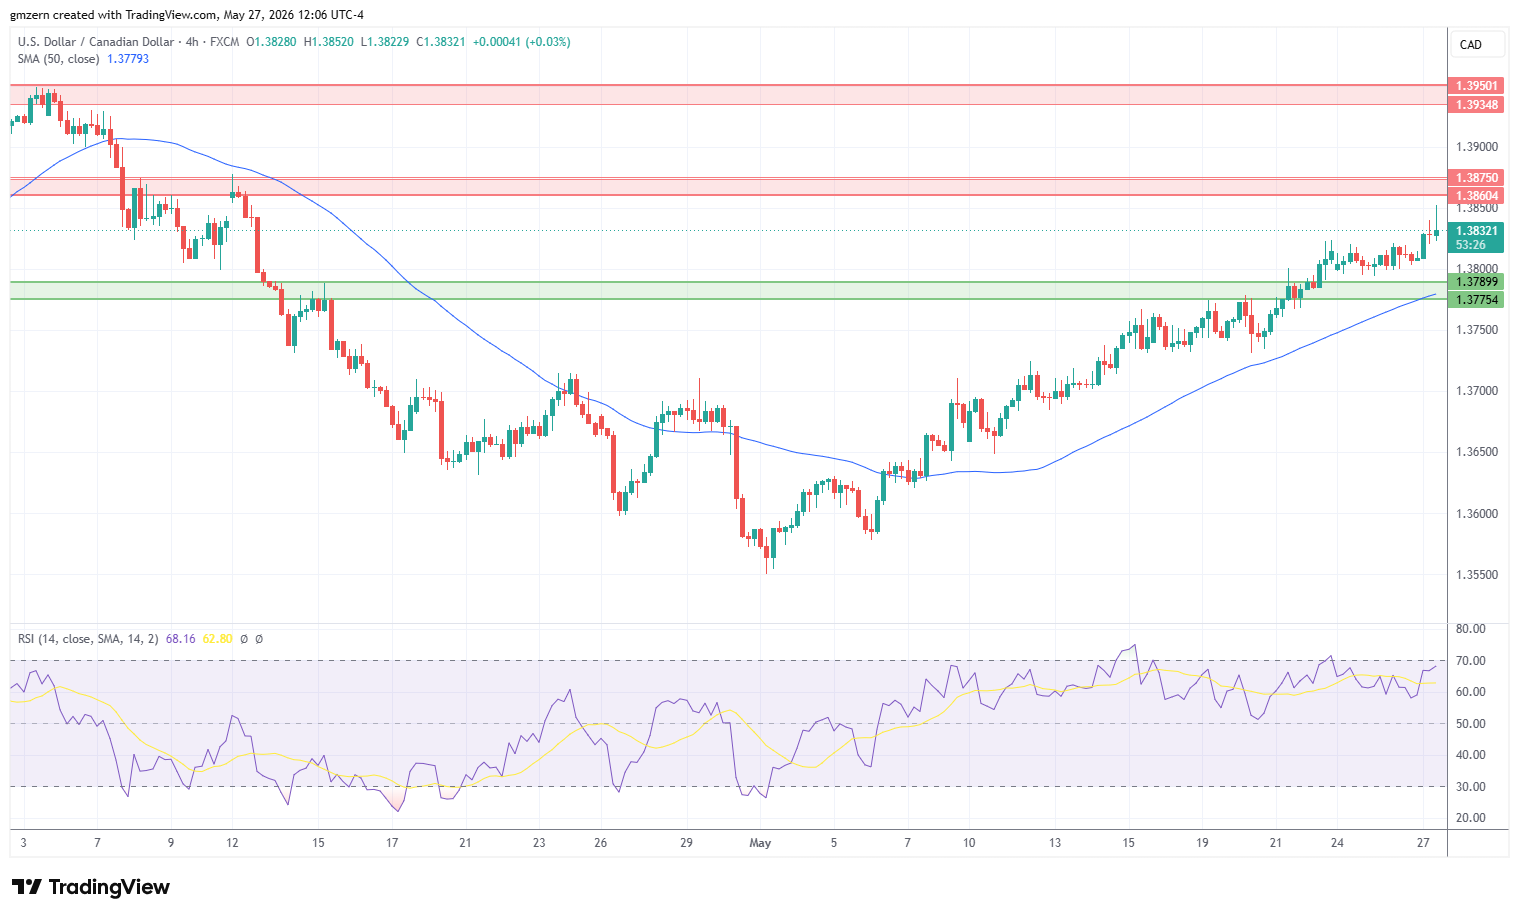Viewport: 1519px width, 917px height.
Task: Click the 1.38750 price level label
Action: click(x=1476, y=178)
